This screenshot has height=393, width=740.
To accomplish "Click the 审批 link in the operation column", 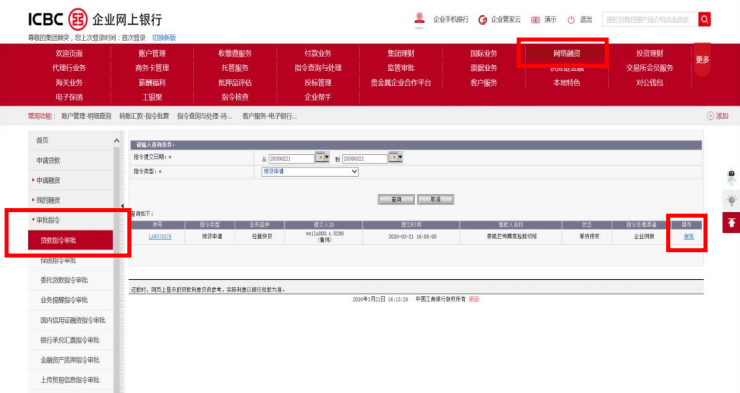I will (x=689, y=237).
